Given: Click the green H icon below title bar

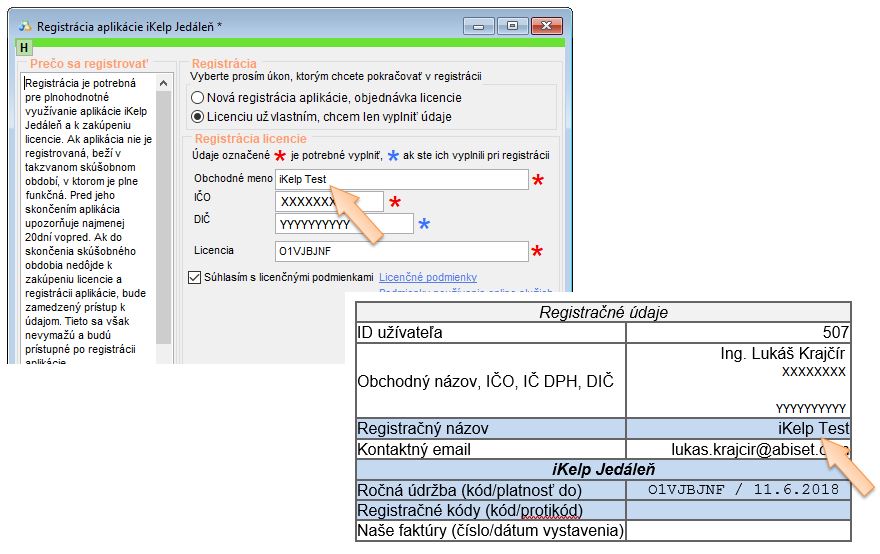Looking at the screenshot, I should [24, 48].
